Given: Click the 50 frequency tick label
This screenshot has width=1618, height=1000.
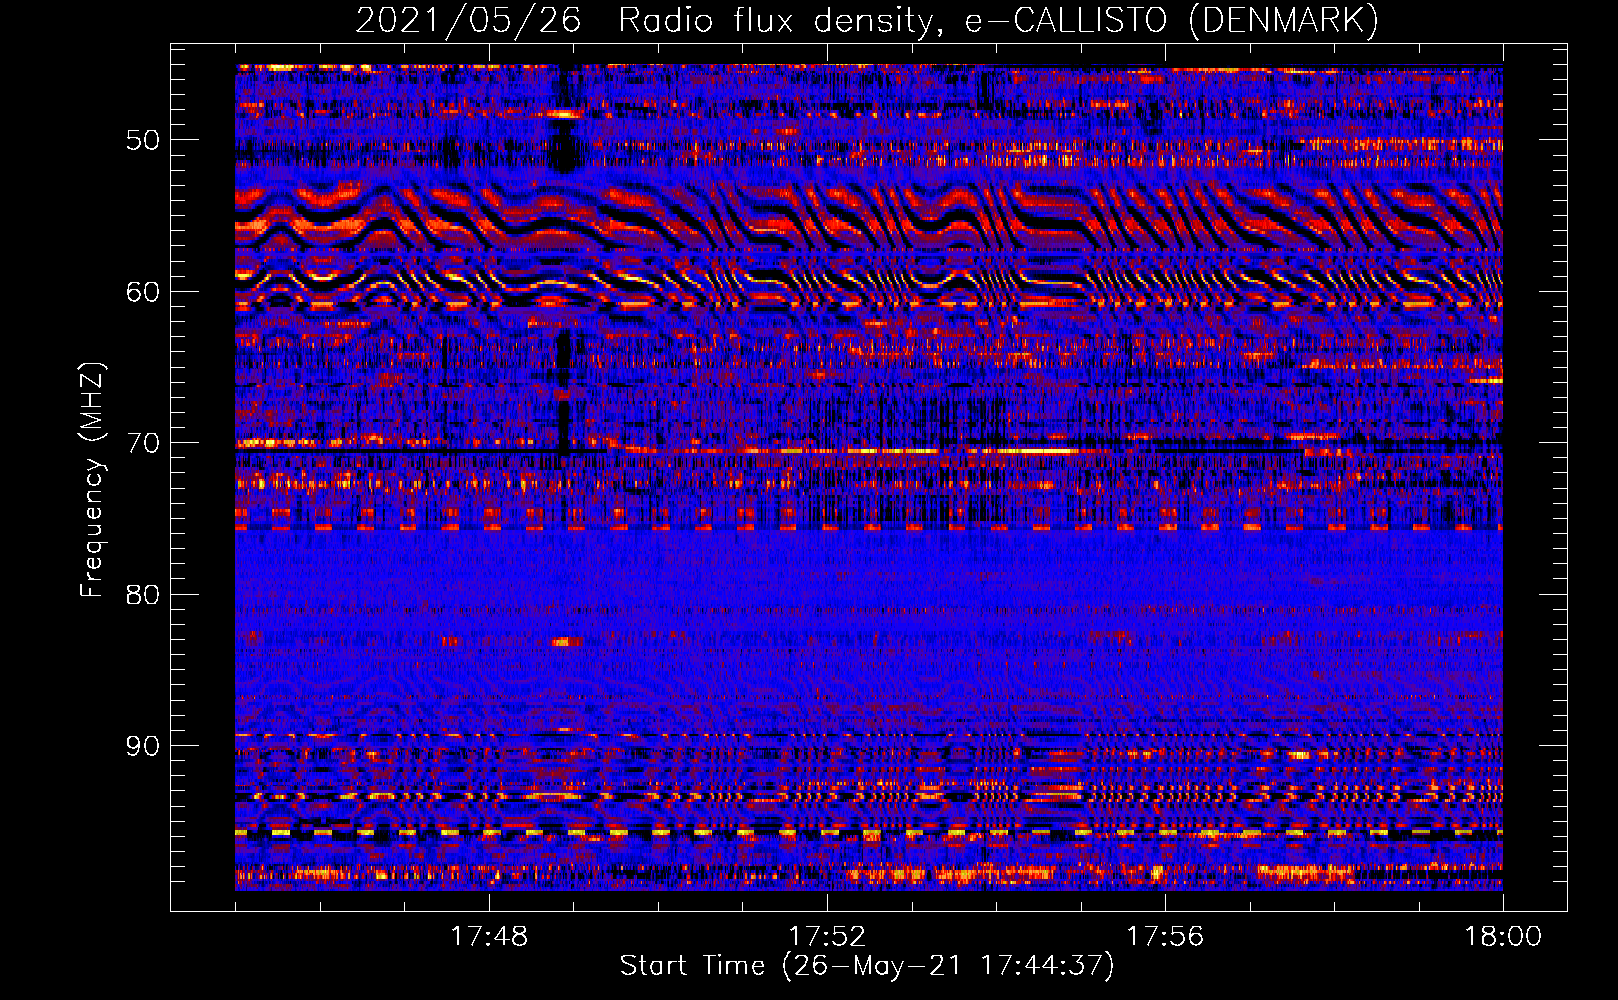Looking at the screenshot, I should tap(143, 140).
